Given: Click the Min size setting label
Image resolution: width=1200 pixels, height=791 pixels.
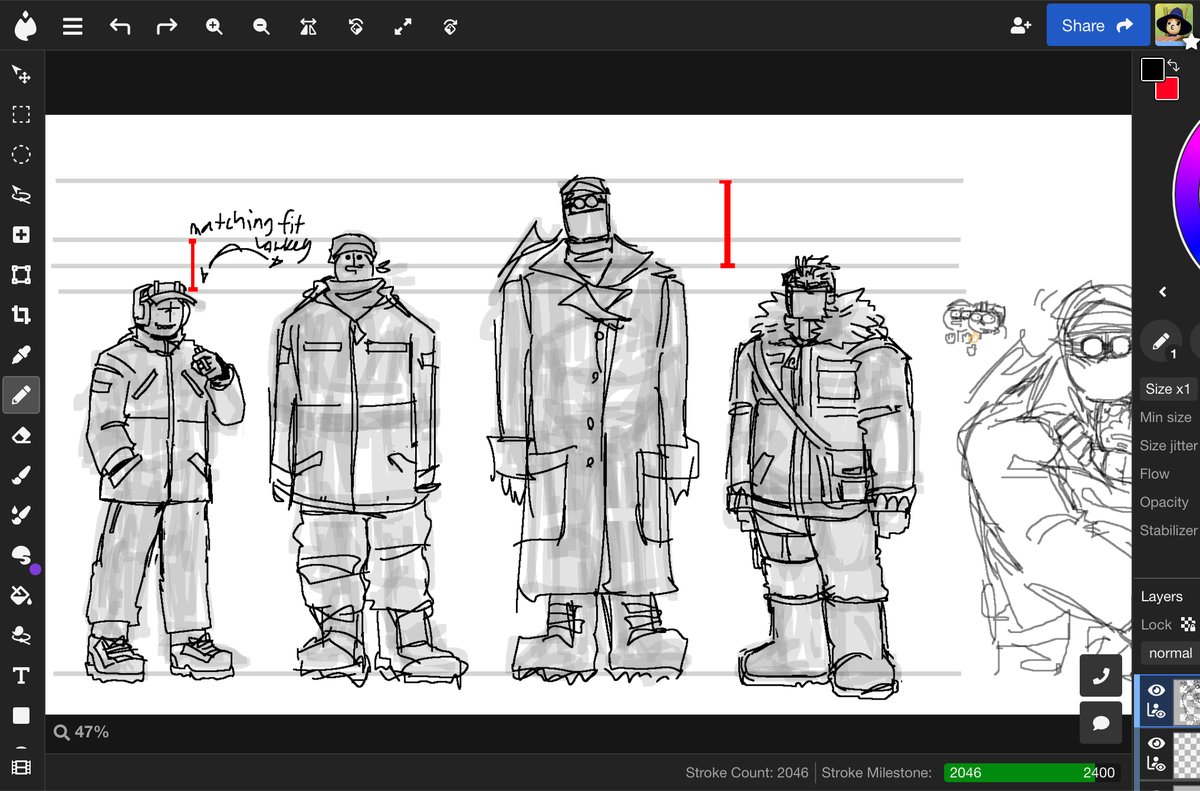Looking at the screenshot, I should [1166, 417].
